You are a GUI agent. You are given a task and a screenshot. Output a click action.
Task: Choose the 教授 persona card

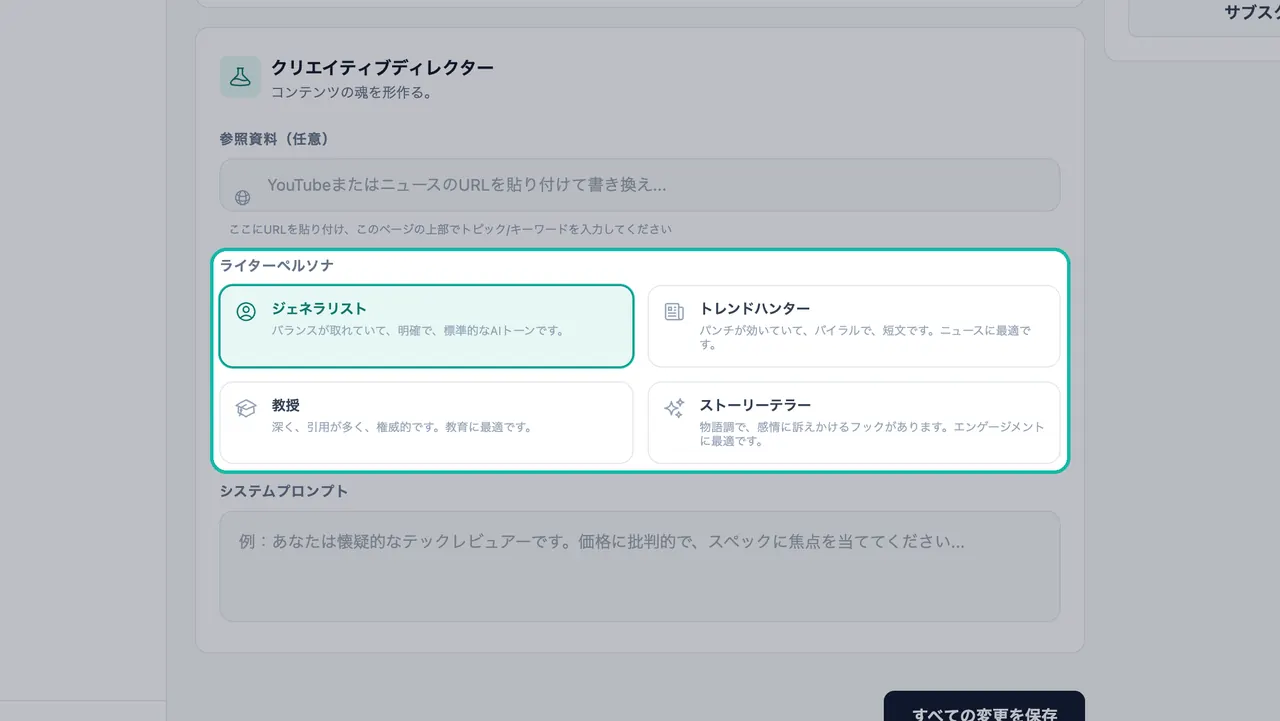click(426, 422)
